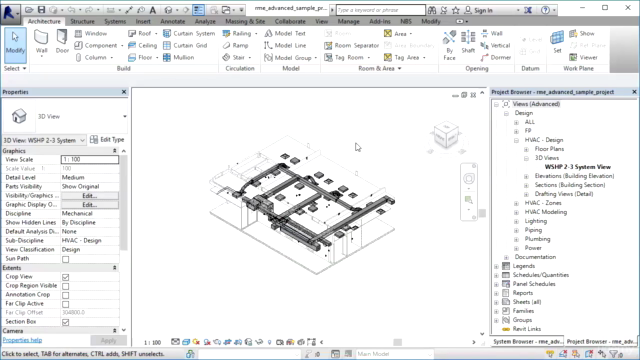Select the Model Text tool
Screen dimensions: 640x360
[285, 33]
